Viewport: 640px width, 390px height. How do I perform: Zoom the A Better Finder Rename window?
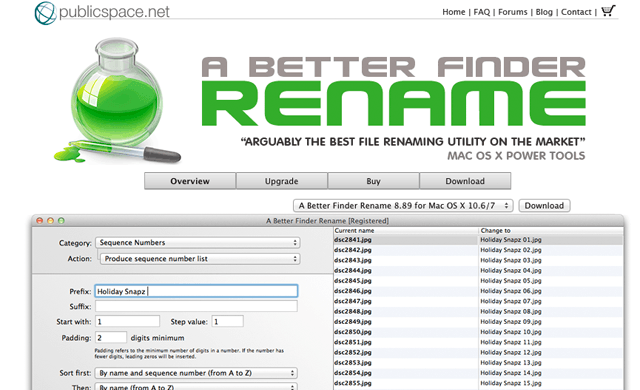(x=61, y=221)
